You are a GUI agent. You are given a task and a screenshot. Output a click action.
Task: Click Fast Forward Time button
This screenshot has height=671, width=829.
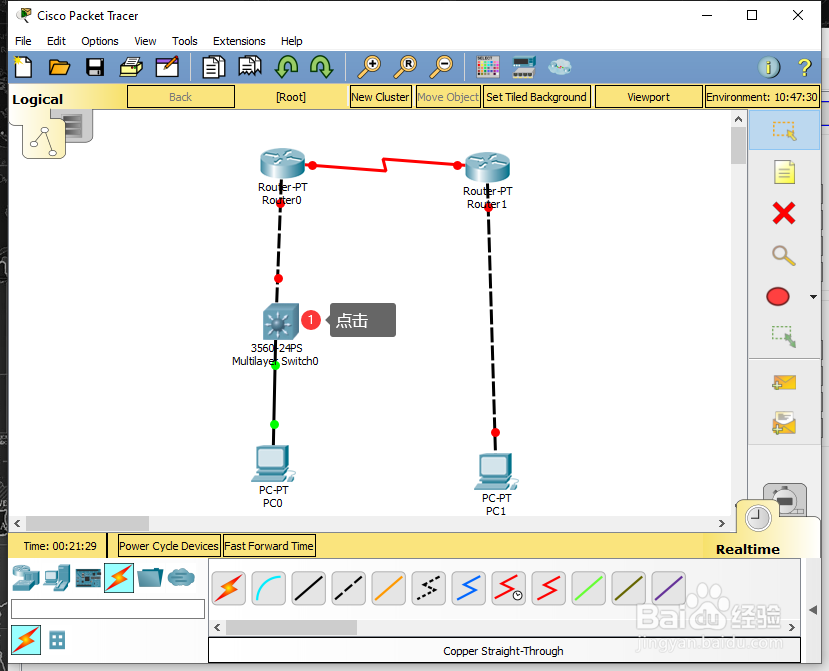pos(269,546)
